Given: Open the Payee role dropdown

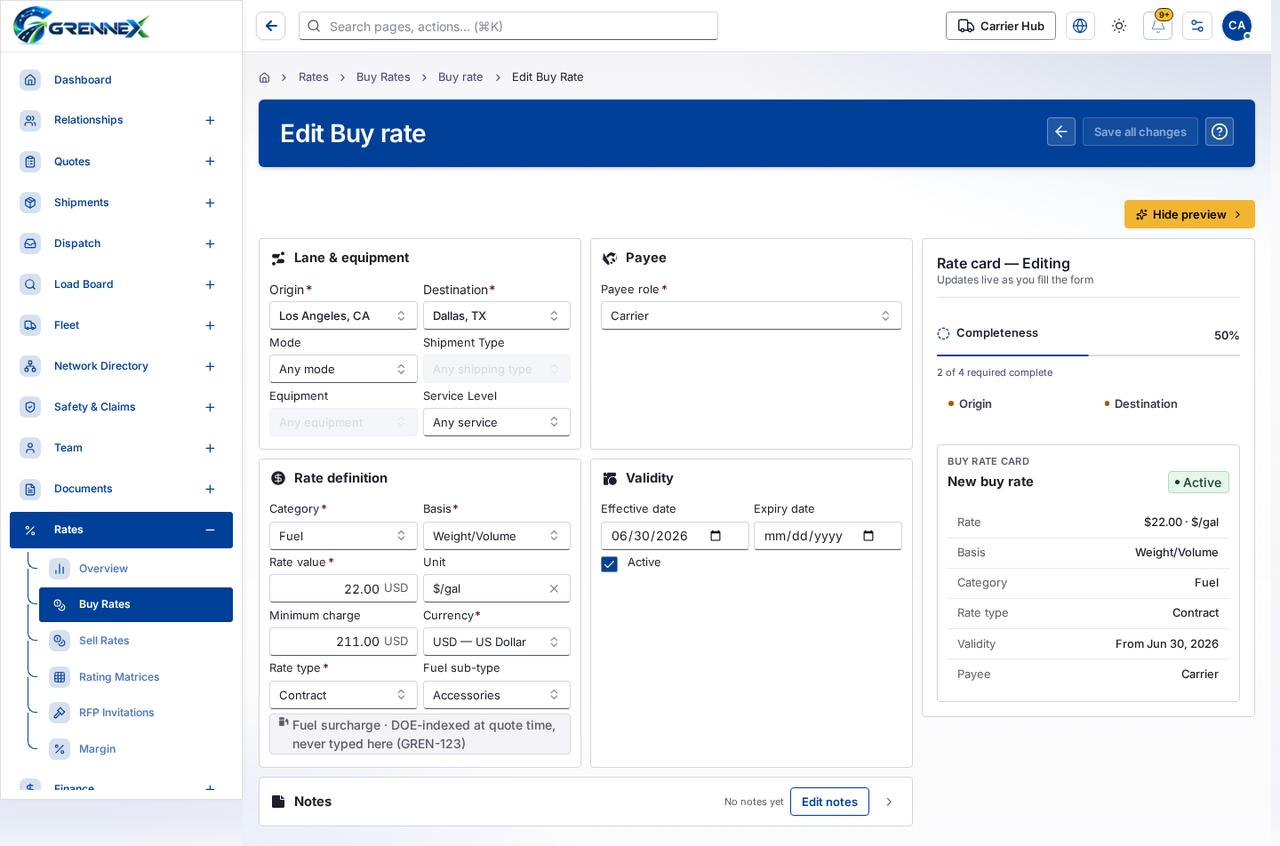Looking at the screenshot, I should coord(751,316).
